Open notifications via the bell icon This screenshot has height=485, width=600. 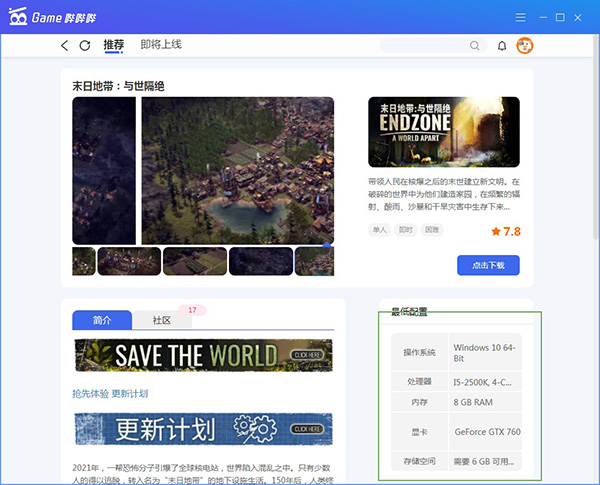(502, 46)
